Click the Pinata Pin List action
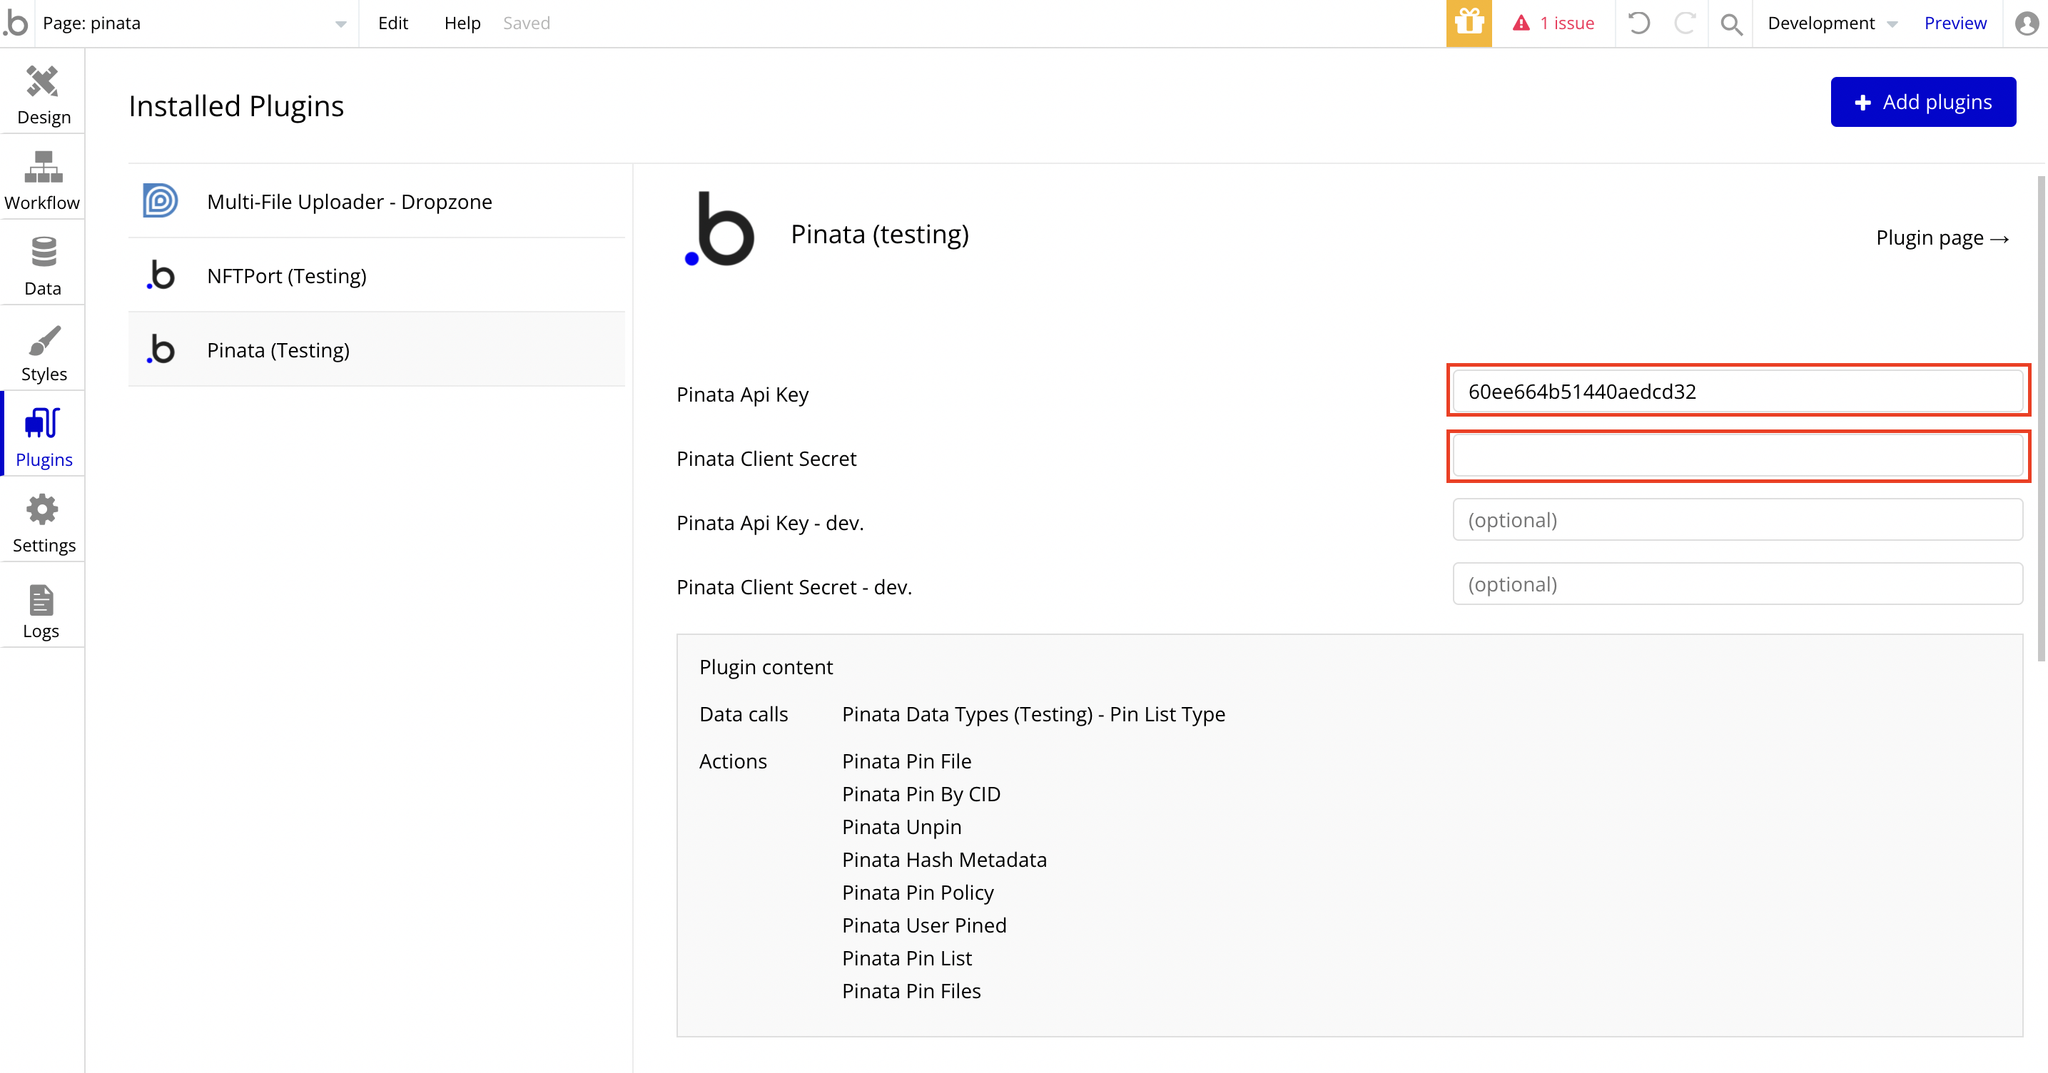The width and height of the screenshot is (2048, 1073). 906,958
